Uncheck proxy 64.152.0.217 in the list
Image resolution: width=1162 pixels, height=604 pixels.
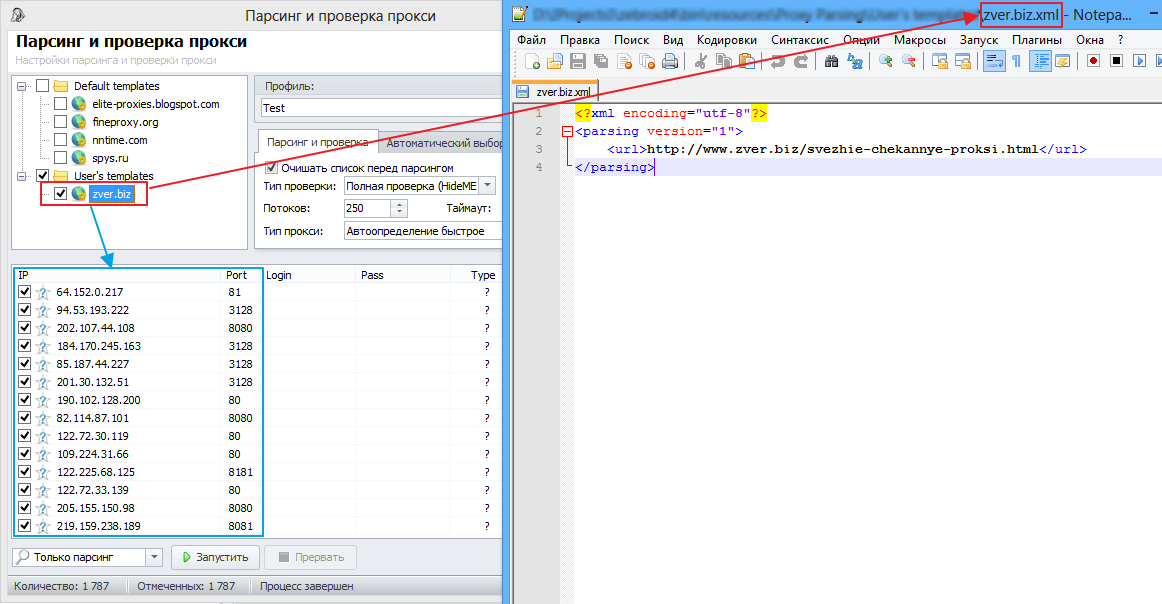pos(25,292)
